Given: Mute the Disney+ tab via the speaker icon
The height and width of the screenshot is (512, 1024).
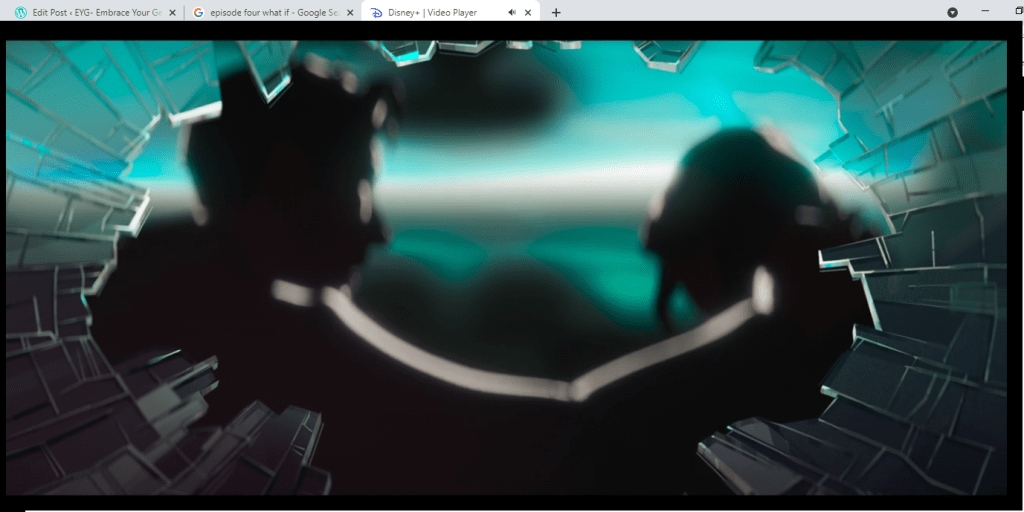Looking at the screenshot, I should tap(512, 13).
